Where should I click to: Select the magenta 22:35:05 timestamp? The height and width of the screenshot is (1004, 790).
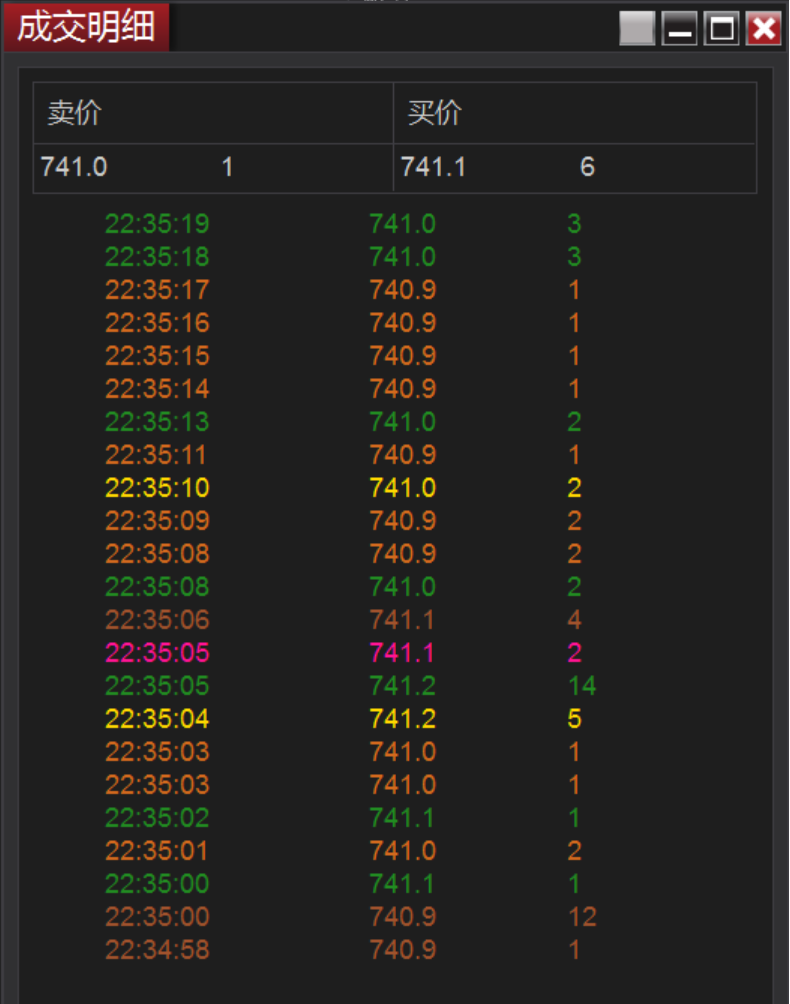157,652
